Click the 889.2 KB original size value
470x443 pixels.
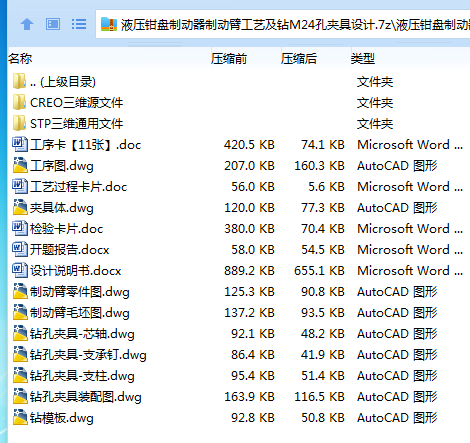[x=249, y=271]
